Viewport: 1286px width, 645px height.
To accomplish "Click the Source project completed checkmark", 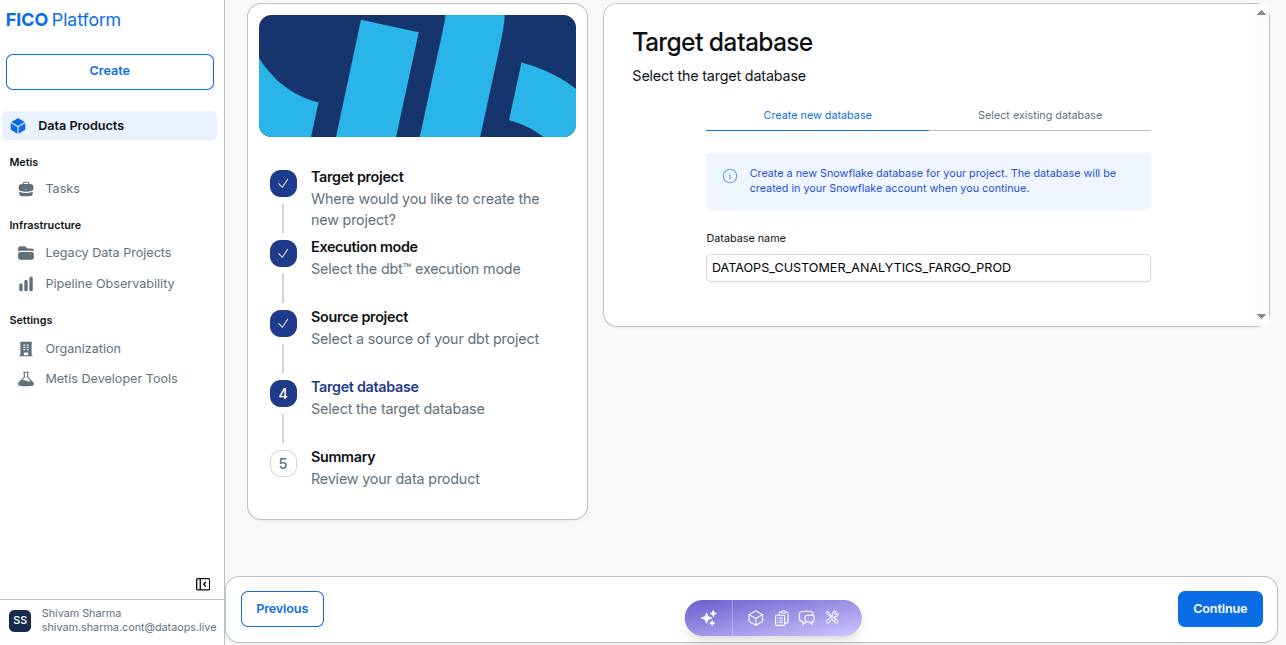I will point(283,324).
